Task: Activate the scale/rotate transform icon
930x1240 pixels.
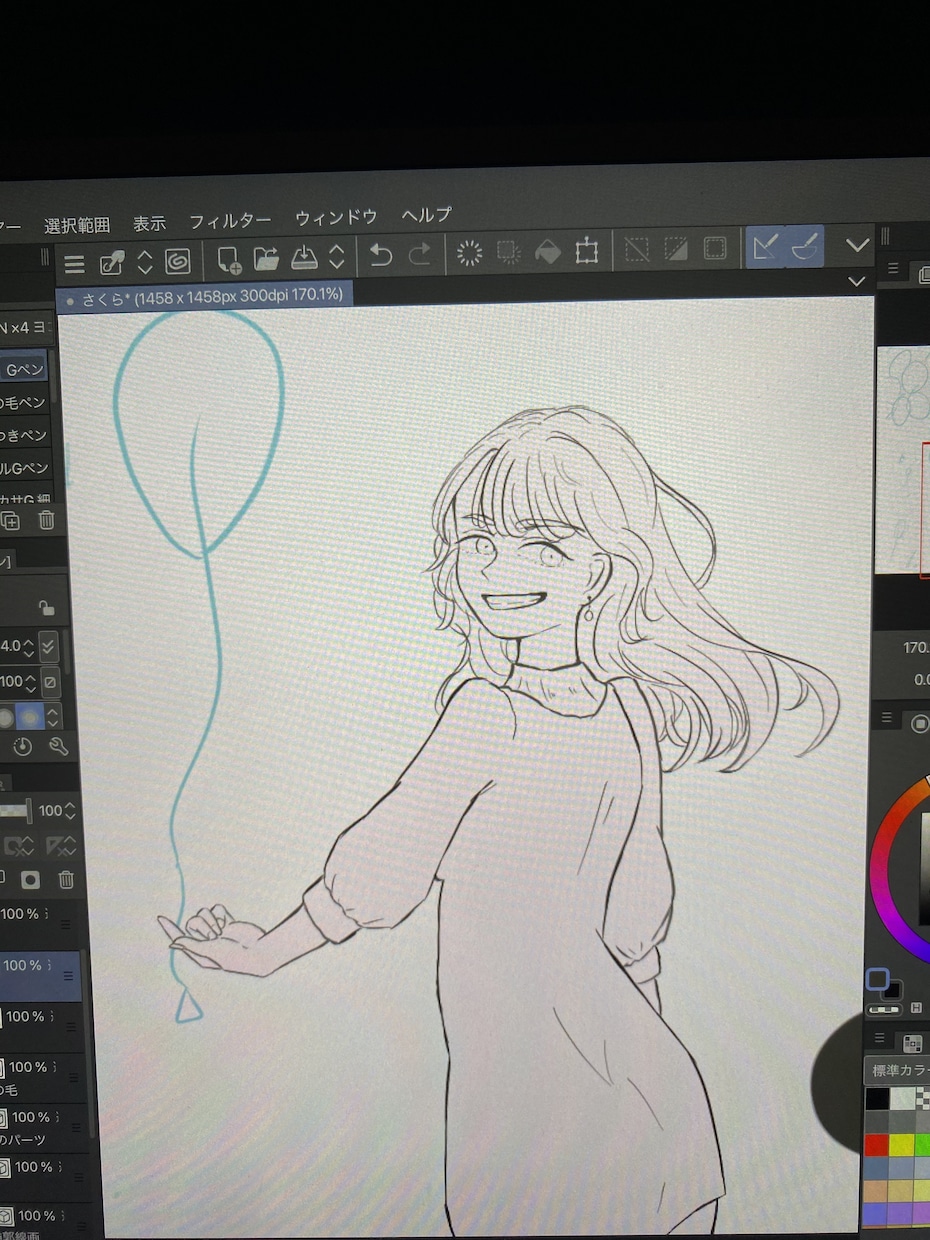Action: click(587, 250)
